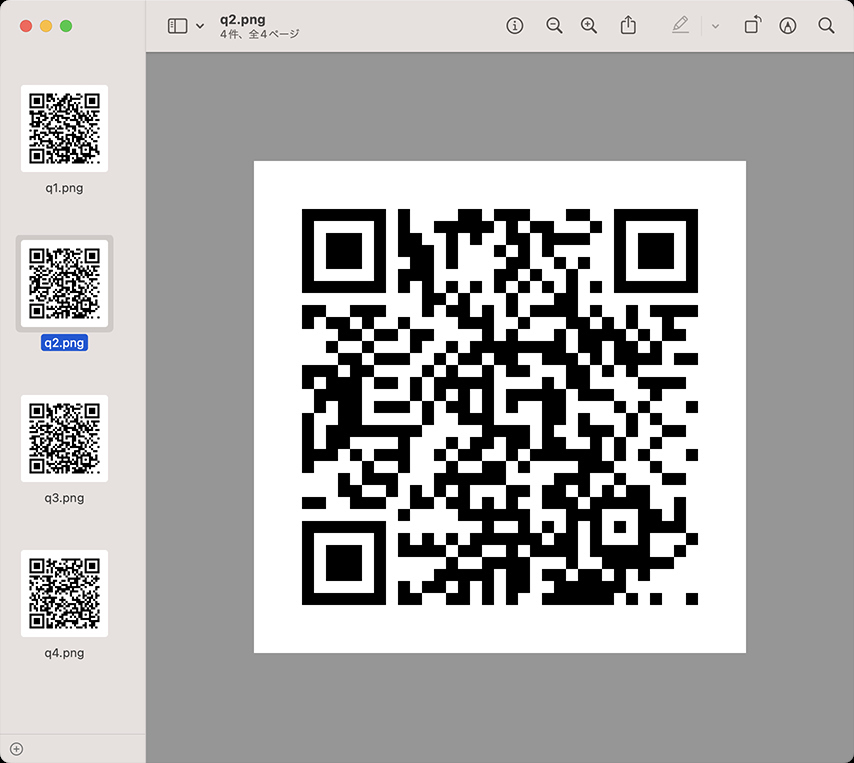The height and width of the screenshot is (763, 854).
Task: Click the q4.png file name label
Action: [x=64, y=652]
